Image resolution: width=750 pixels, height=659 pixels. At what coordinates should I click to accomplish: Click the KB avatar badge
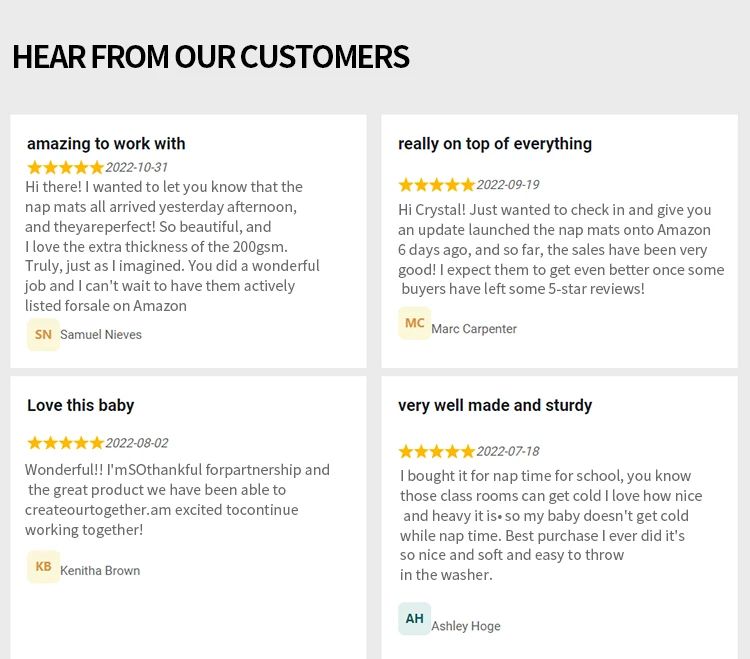pos(43,567)
